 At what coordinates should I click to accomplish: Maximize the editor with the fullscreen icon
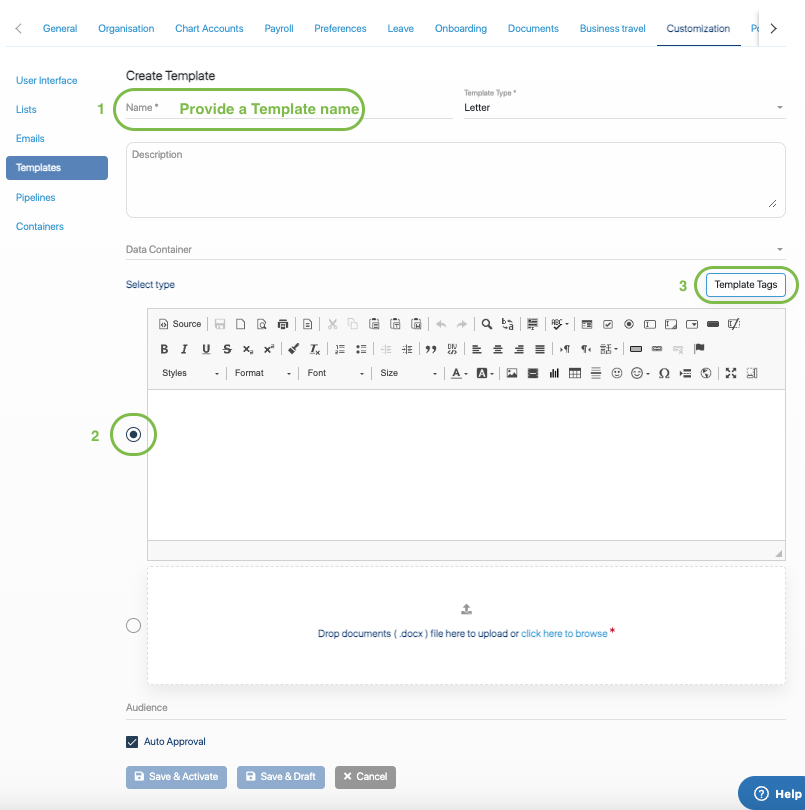[731, 373]
